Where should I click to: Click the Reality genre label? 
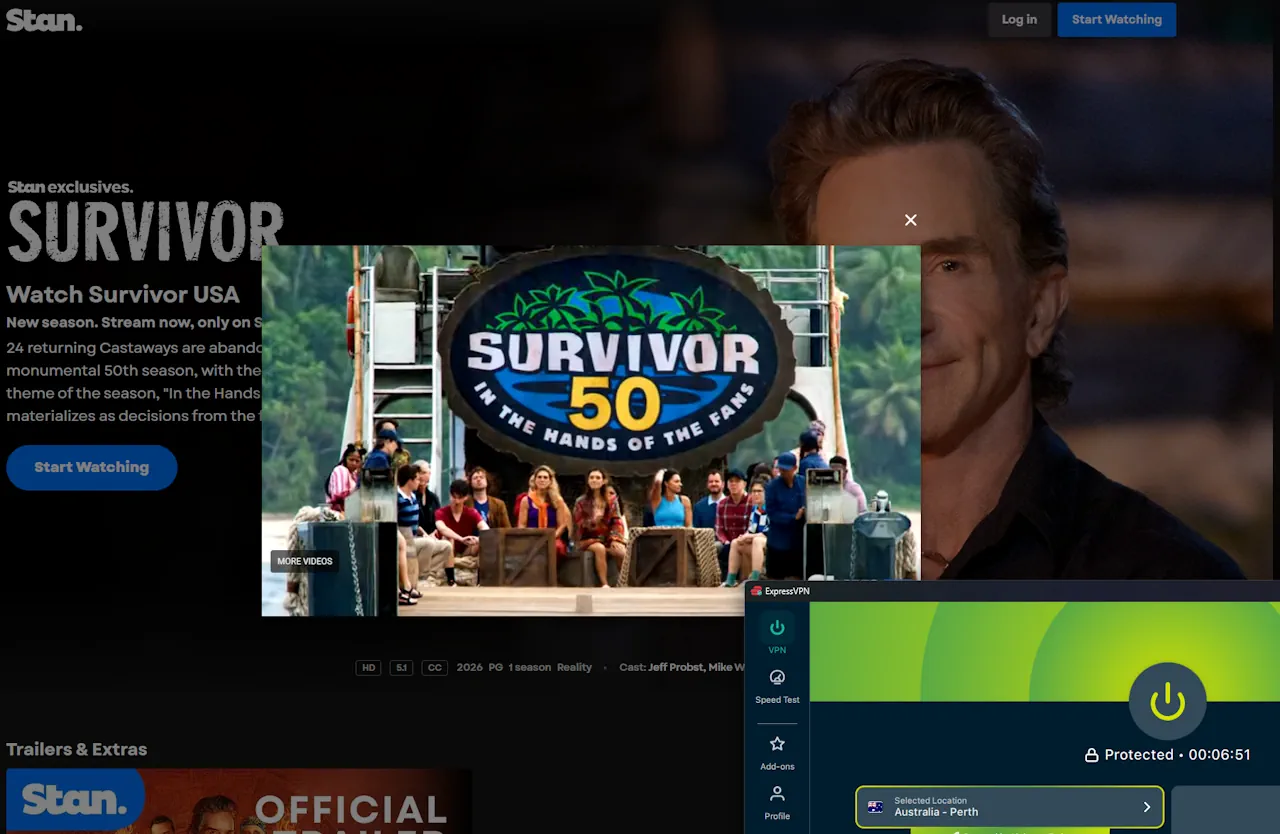tap(574, 667)
